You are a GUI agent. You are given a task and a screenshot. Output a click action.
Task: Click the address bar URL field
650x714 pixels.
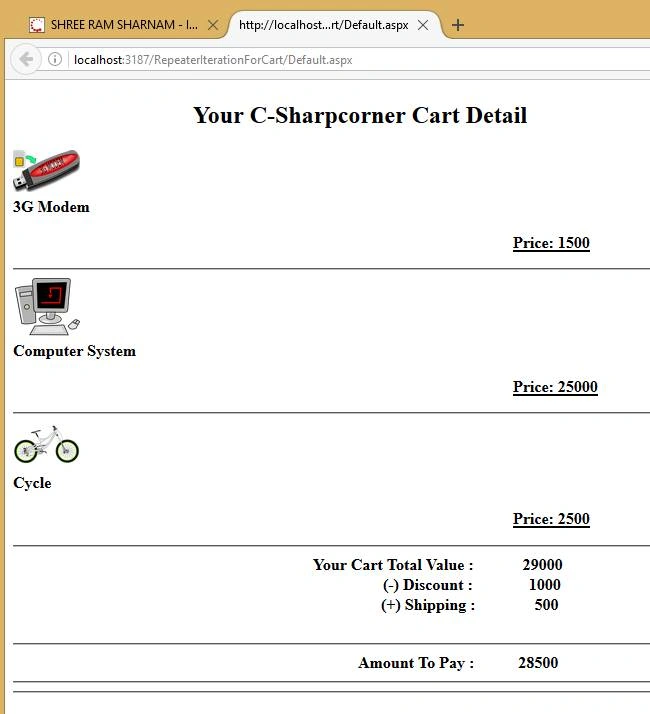[360, 60]
